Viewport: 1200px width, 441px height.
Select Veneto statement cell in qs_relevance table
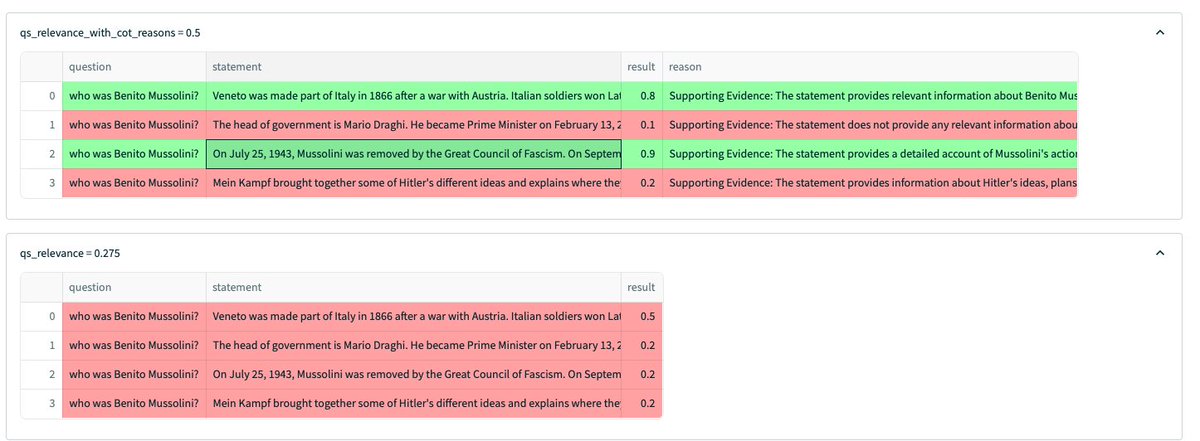pos(413,316)
